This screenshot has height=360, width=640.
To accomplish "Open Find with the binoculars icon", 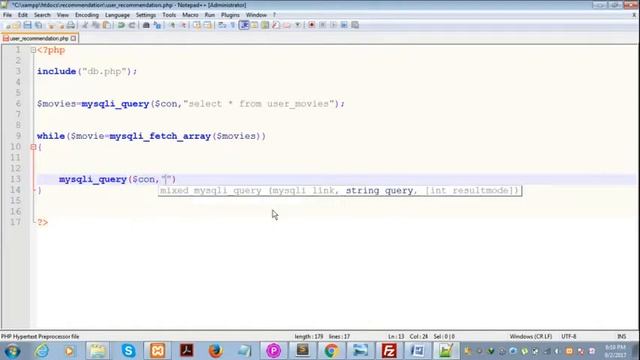I will tap(146, 25).
